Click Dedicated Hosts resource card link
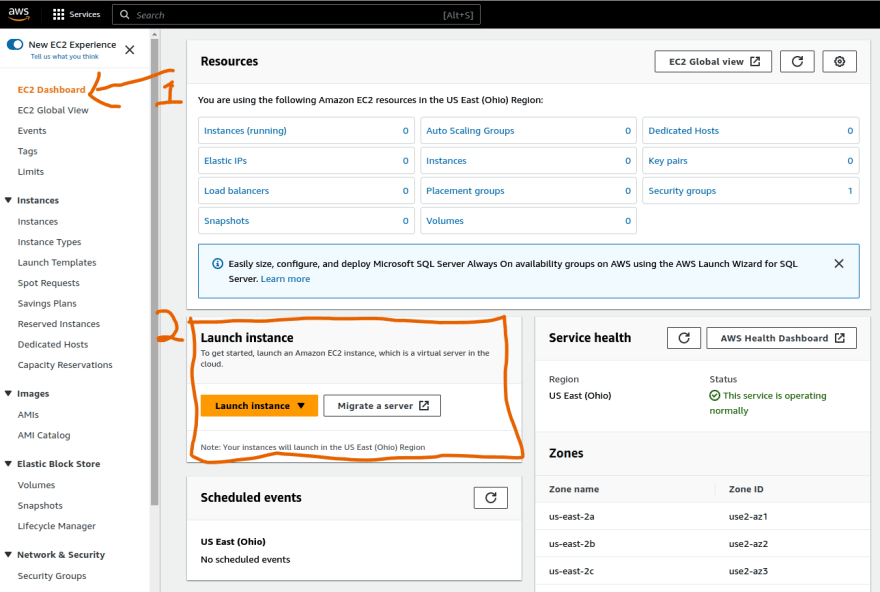The height and width of the screenshot is (592, 880). pyautogui.click(x=684, y=131)
